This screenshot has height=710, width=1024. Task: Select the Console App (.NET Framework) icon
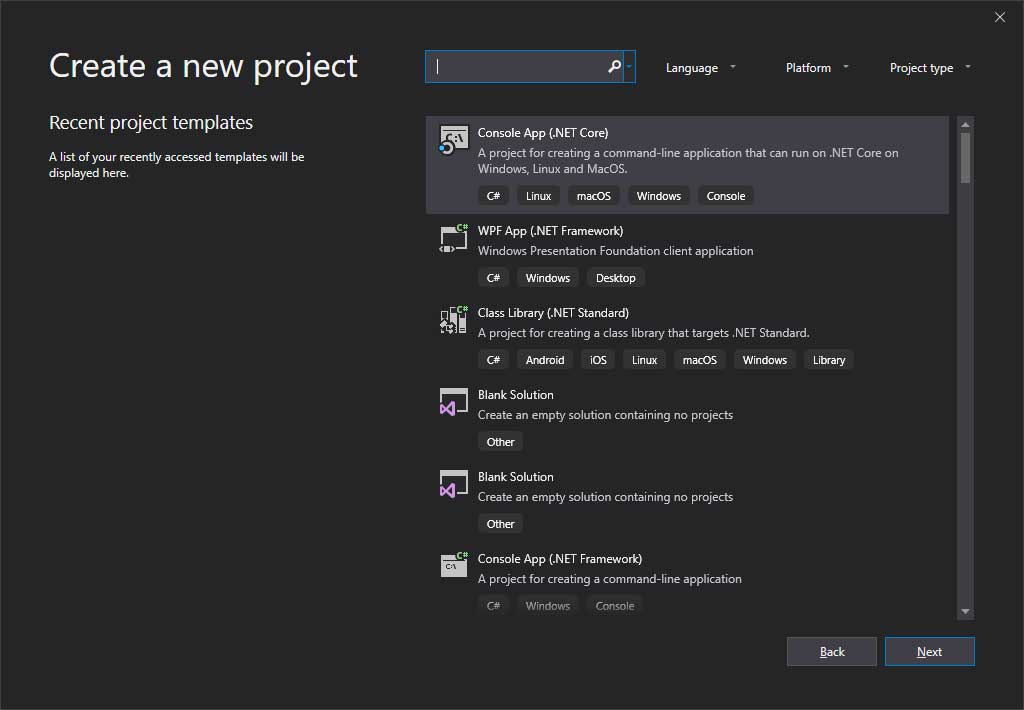tap(452, 566)
